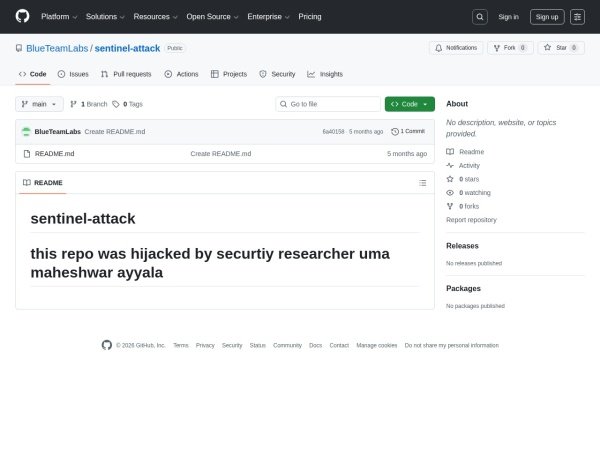Switch to the Issues tab

click(x=73, y=74)
